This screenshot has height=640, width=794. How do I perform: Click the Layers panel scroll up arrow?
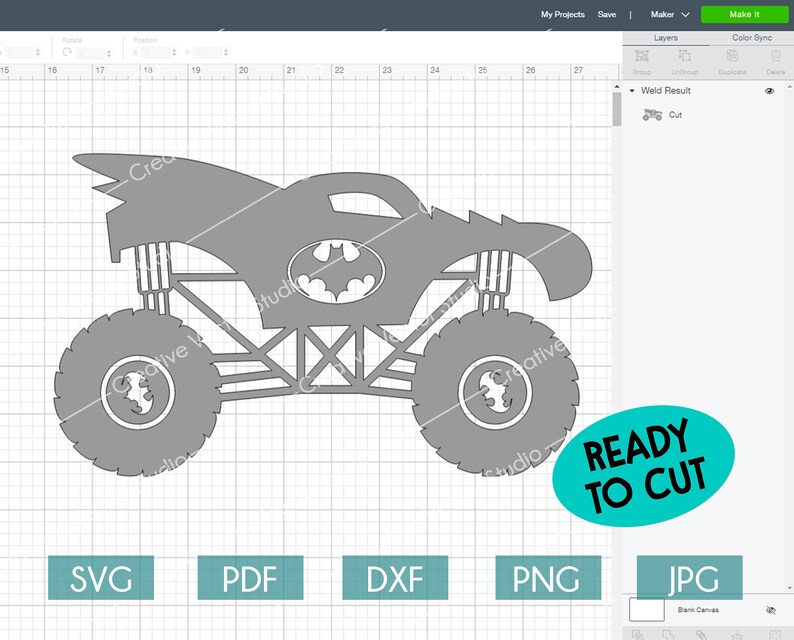pyautogui.click(x=790, y=87)
